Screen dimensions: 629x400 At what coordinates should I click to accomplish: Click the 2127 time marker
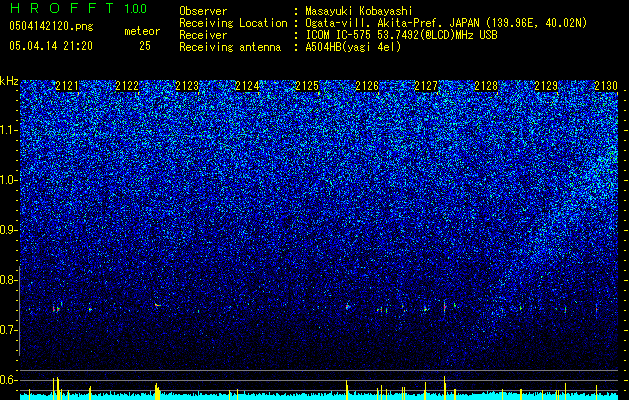pyautogui.click(x=426, y=86)
